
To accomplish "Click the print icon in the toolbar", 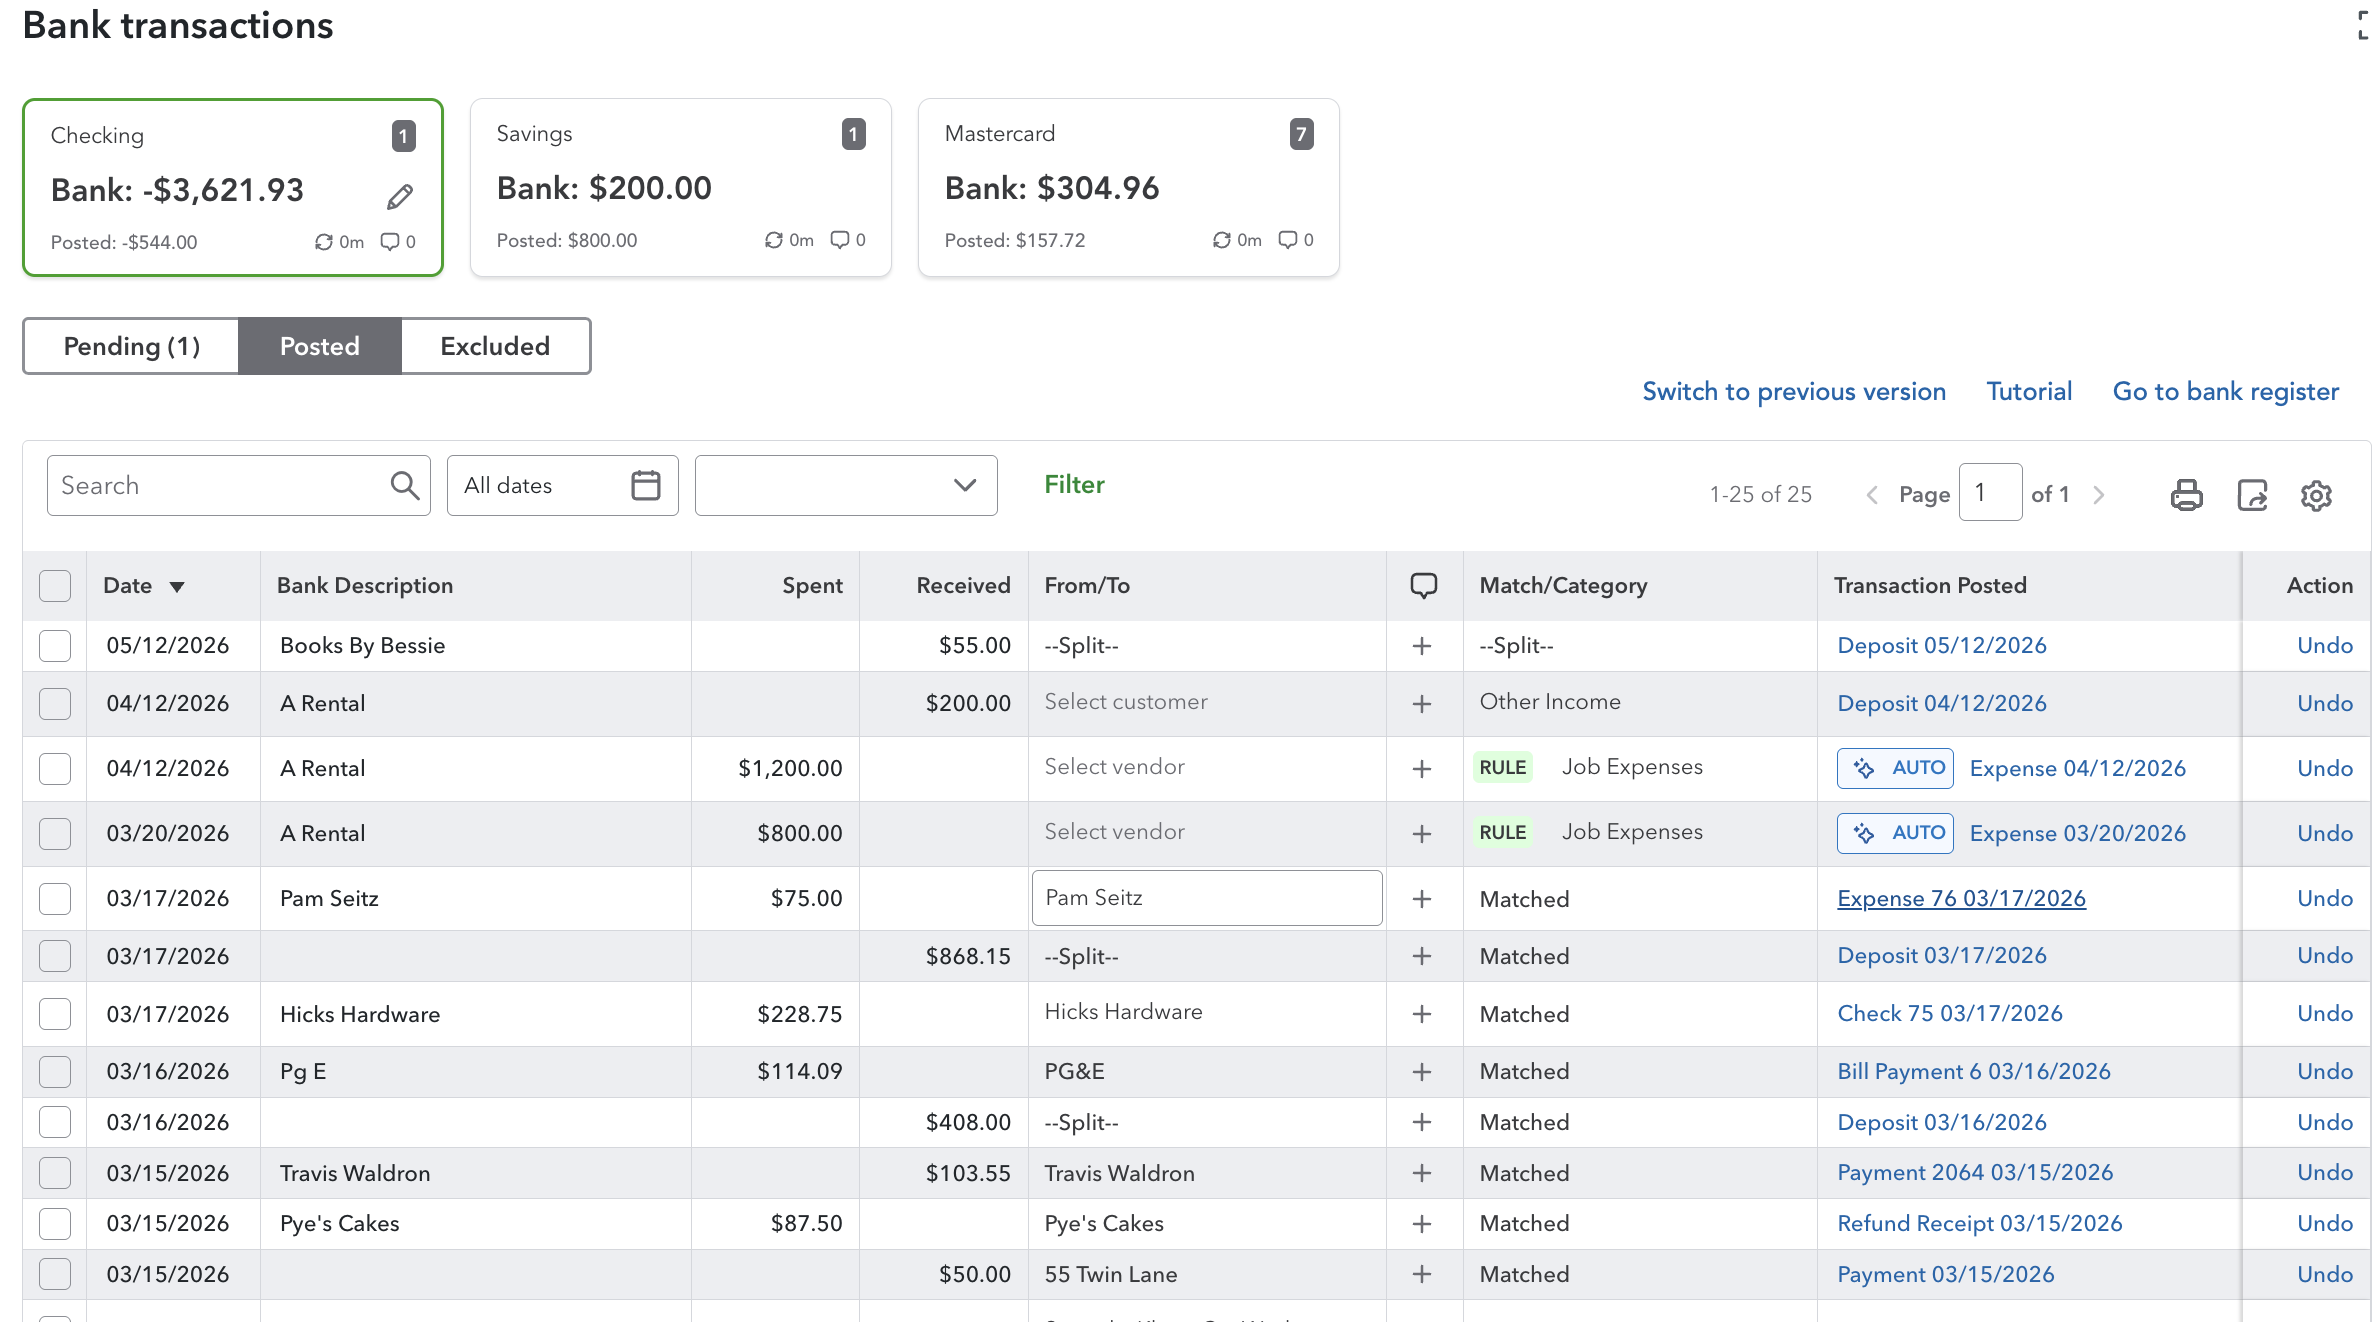I will 2186,494.
